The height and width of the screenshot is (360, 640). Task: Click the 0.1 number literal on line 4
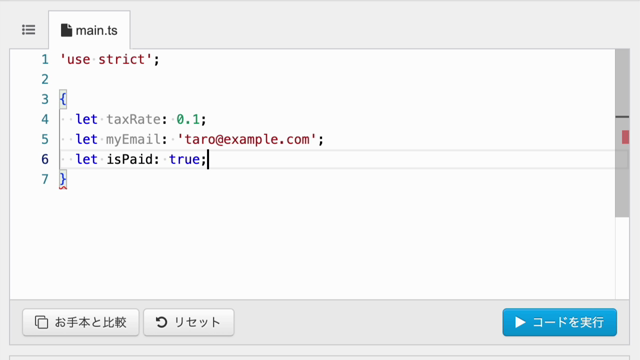(188, 119)
